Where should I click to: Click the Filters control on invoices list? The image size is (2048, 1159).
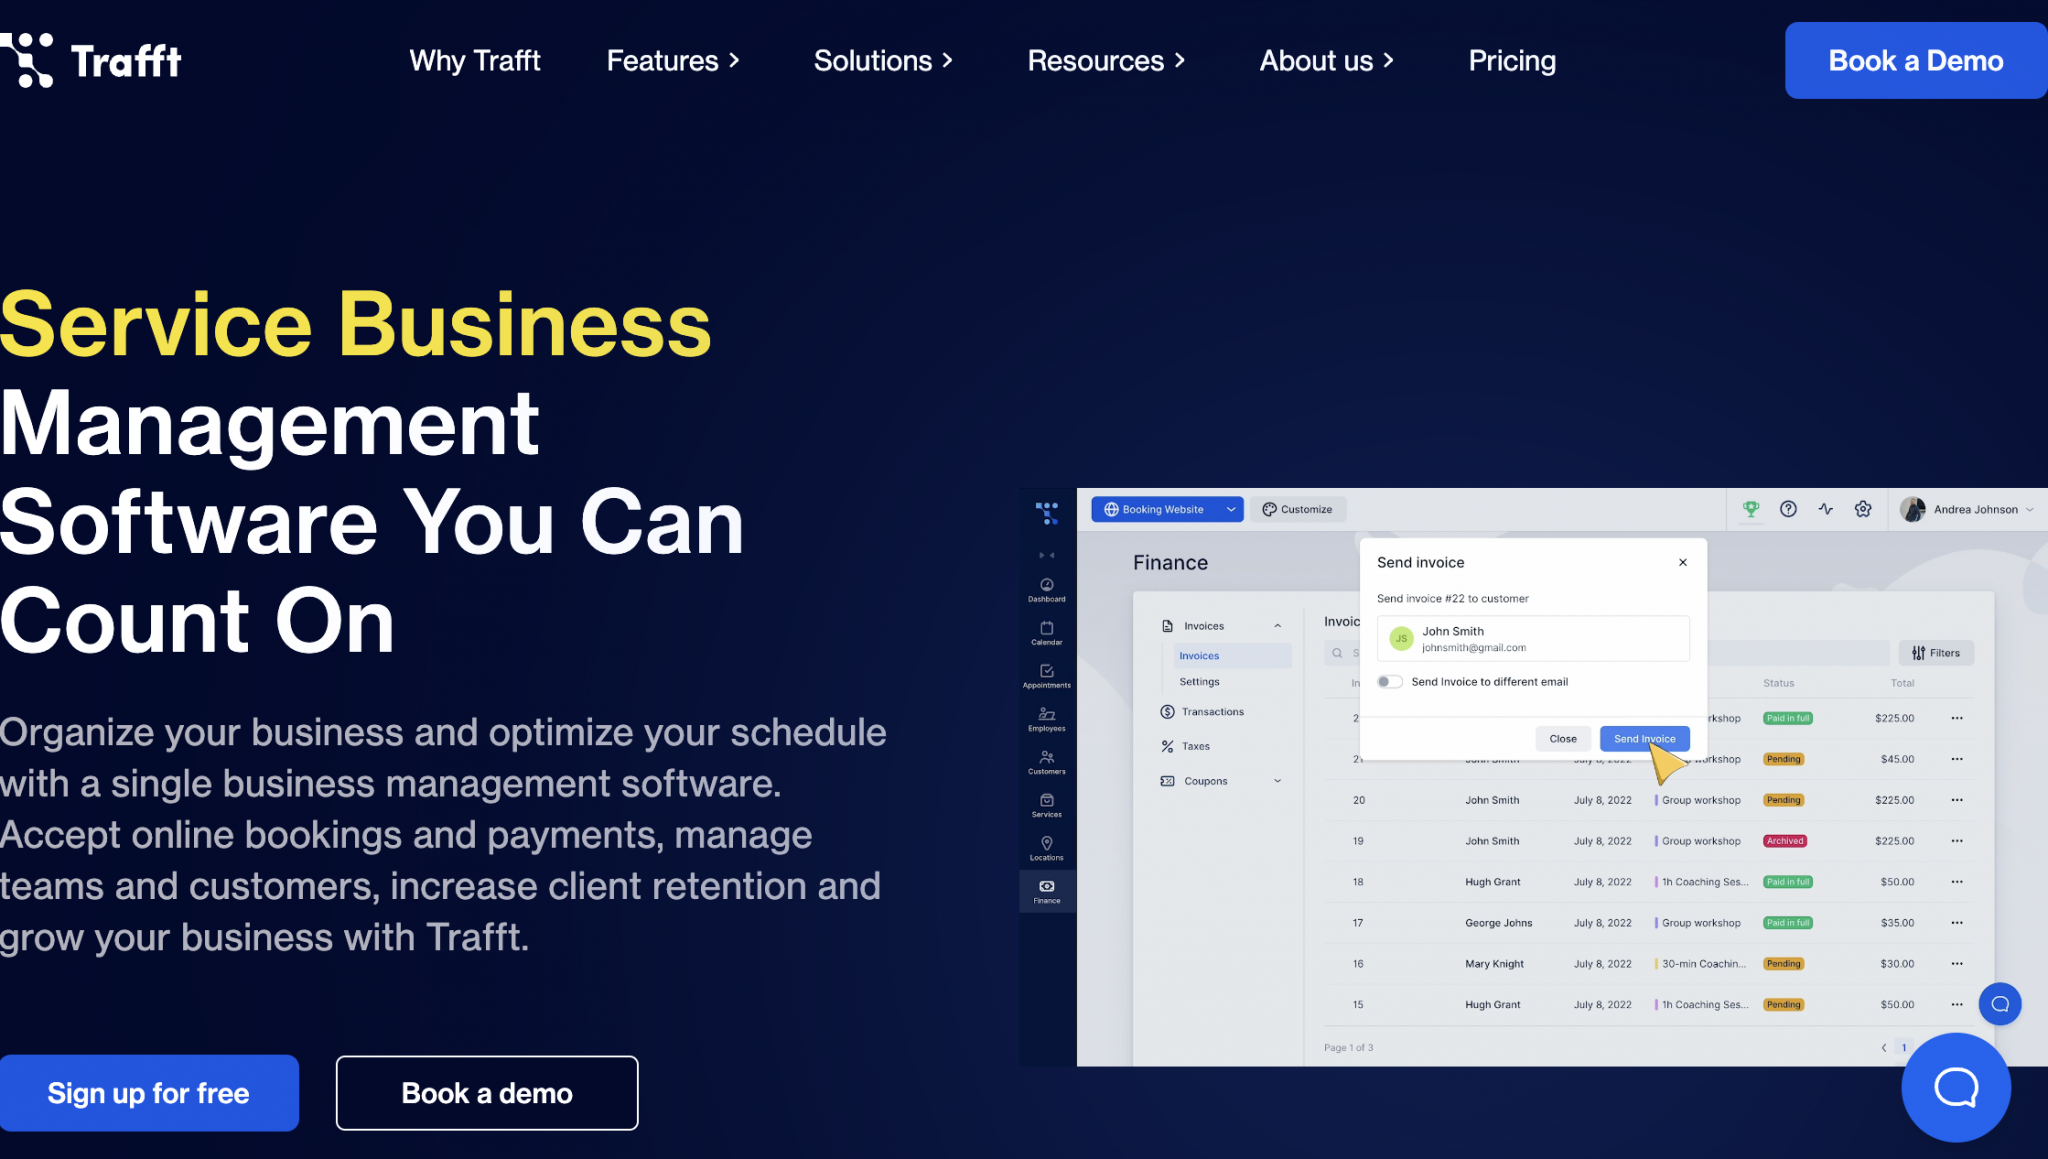pyautogui.click(x=1936, y=652)
